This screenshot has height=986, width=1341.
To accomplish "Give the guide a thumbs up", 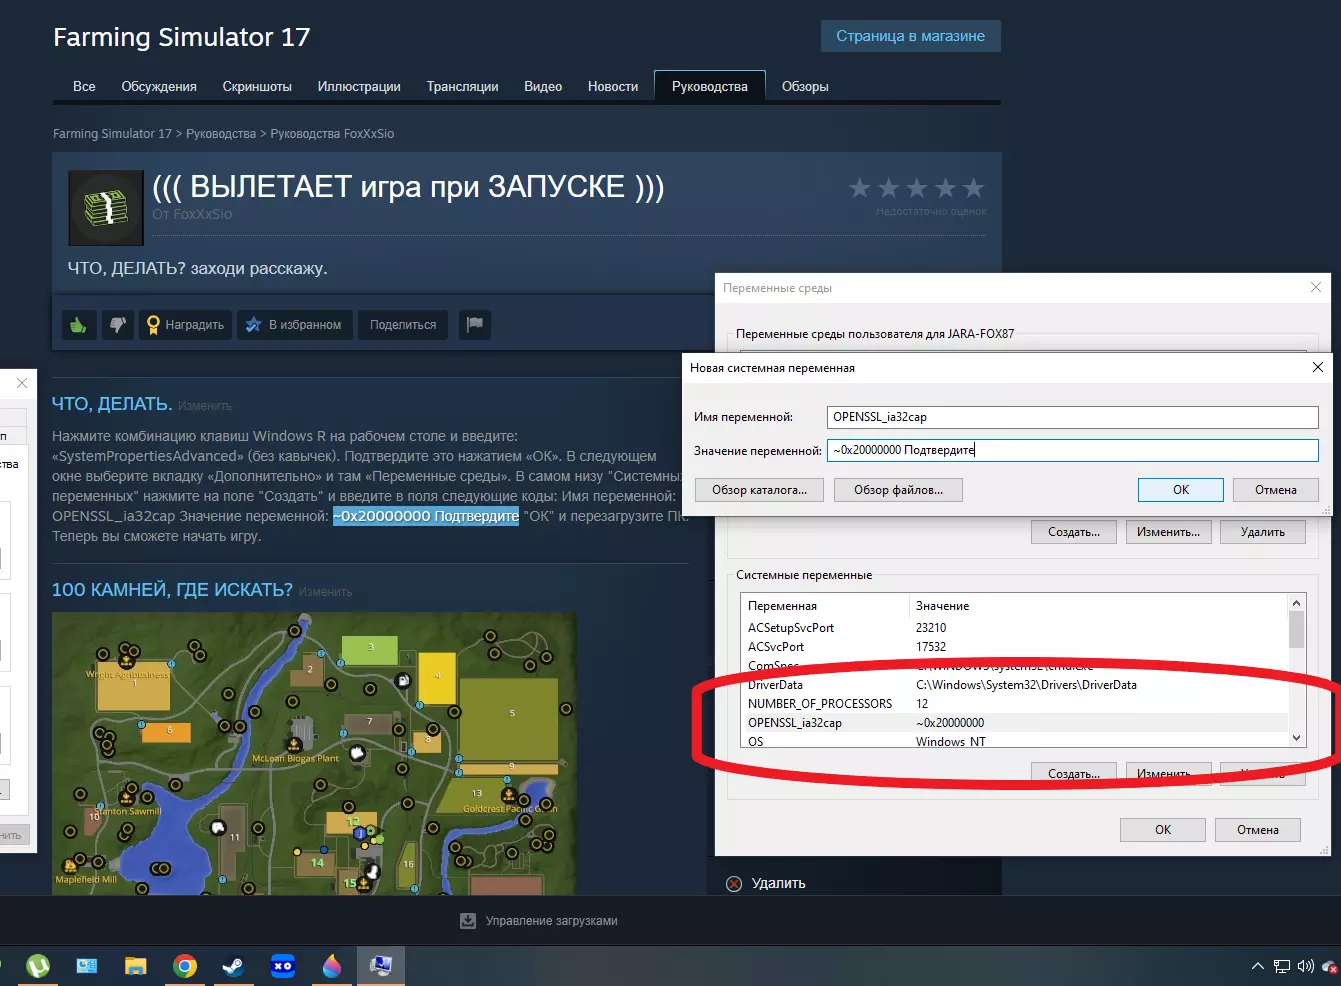I will [x=78, y=324].
